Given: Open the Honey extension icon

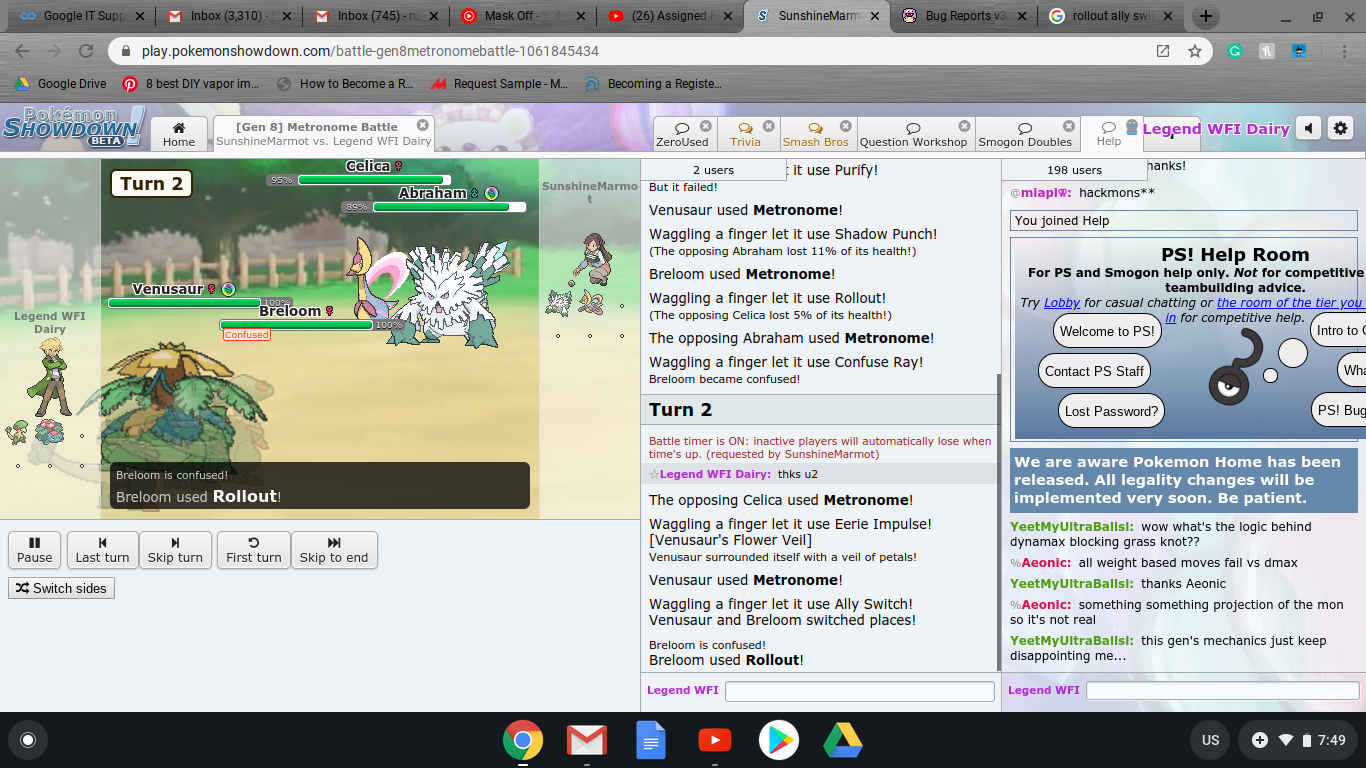Looking at the screenshot, I should (1267, 51).
